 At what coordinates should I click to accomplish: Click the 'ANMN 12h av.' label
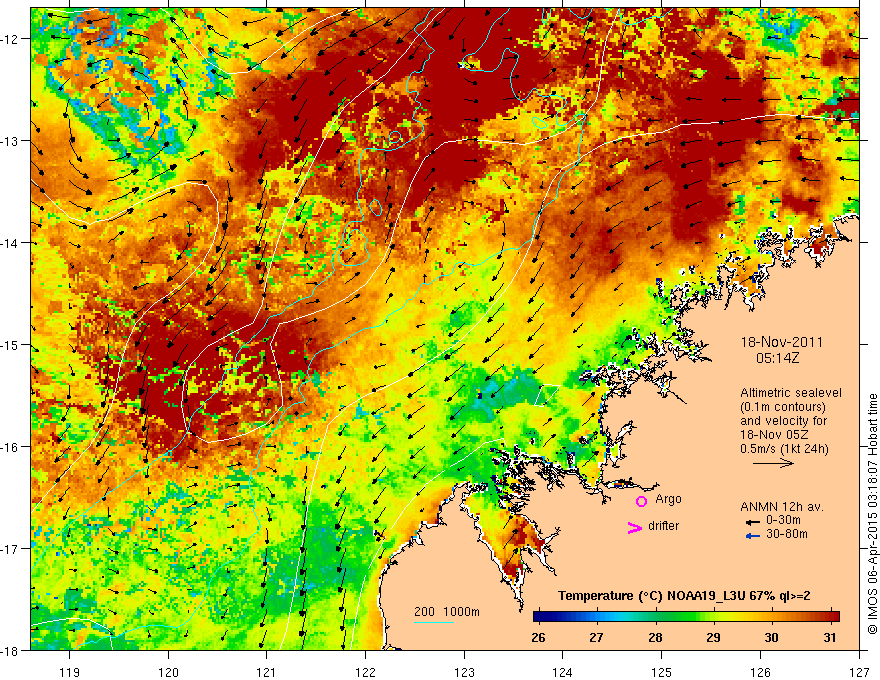pyautogui.click(x=782, y=507)
